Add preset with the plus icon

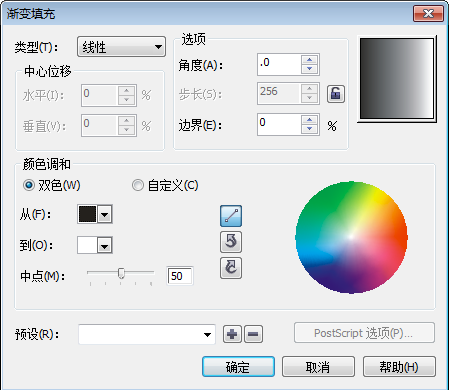tap(232, 334)
